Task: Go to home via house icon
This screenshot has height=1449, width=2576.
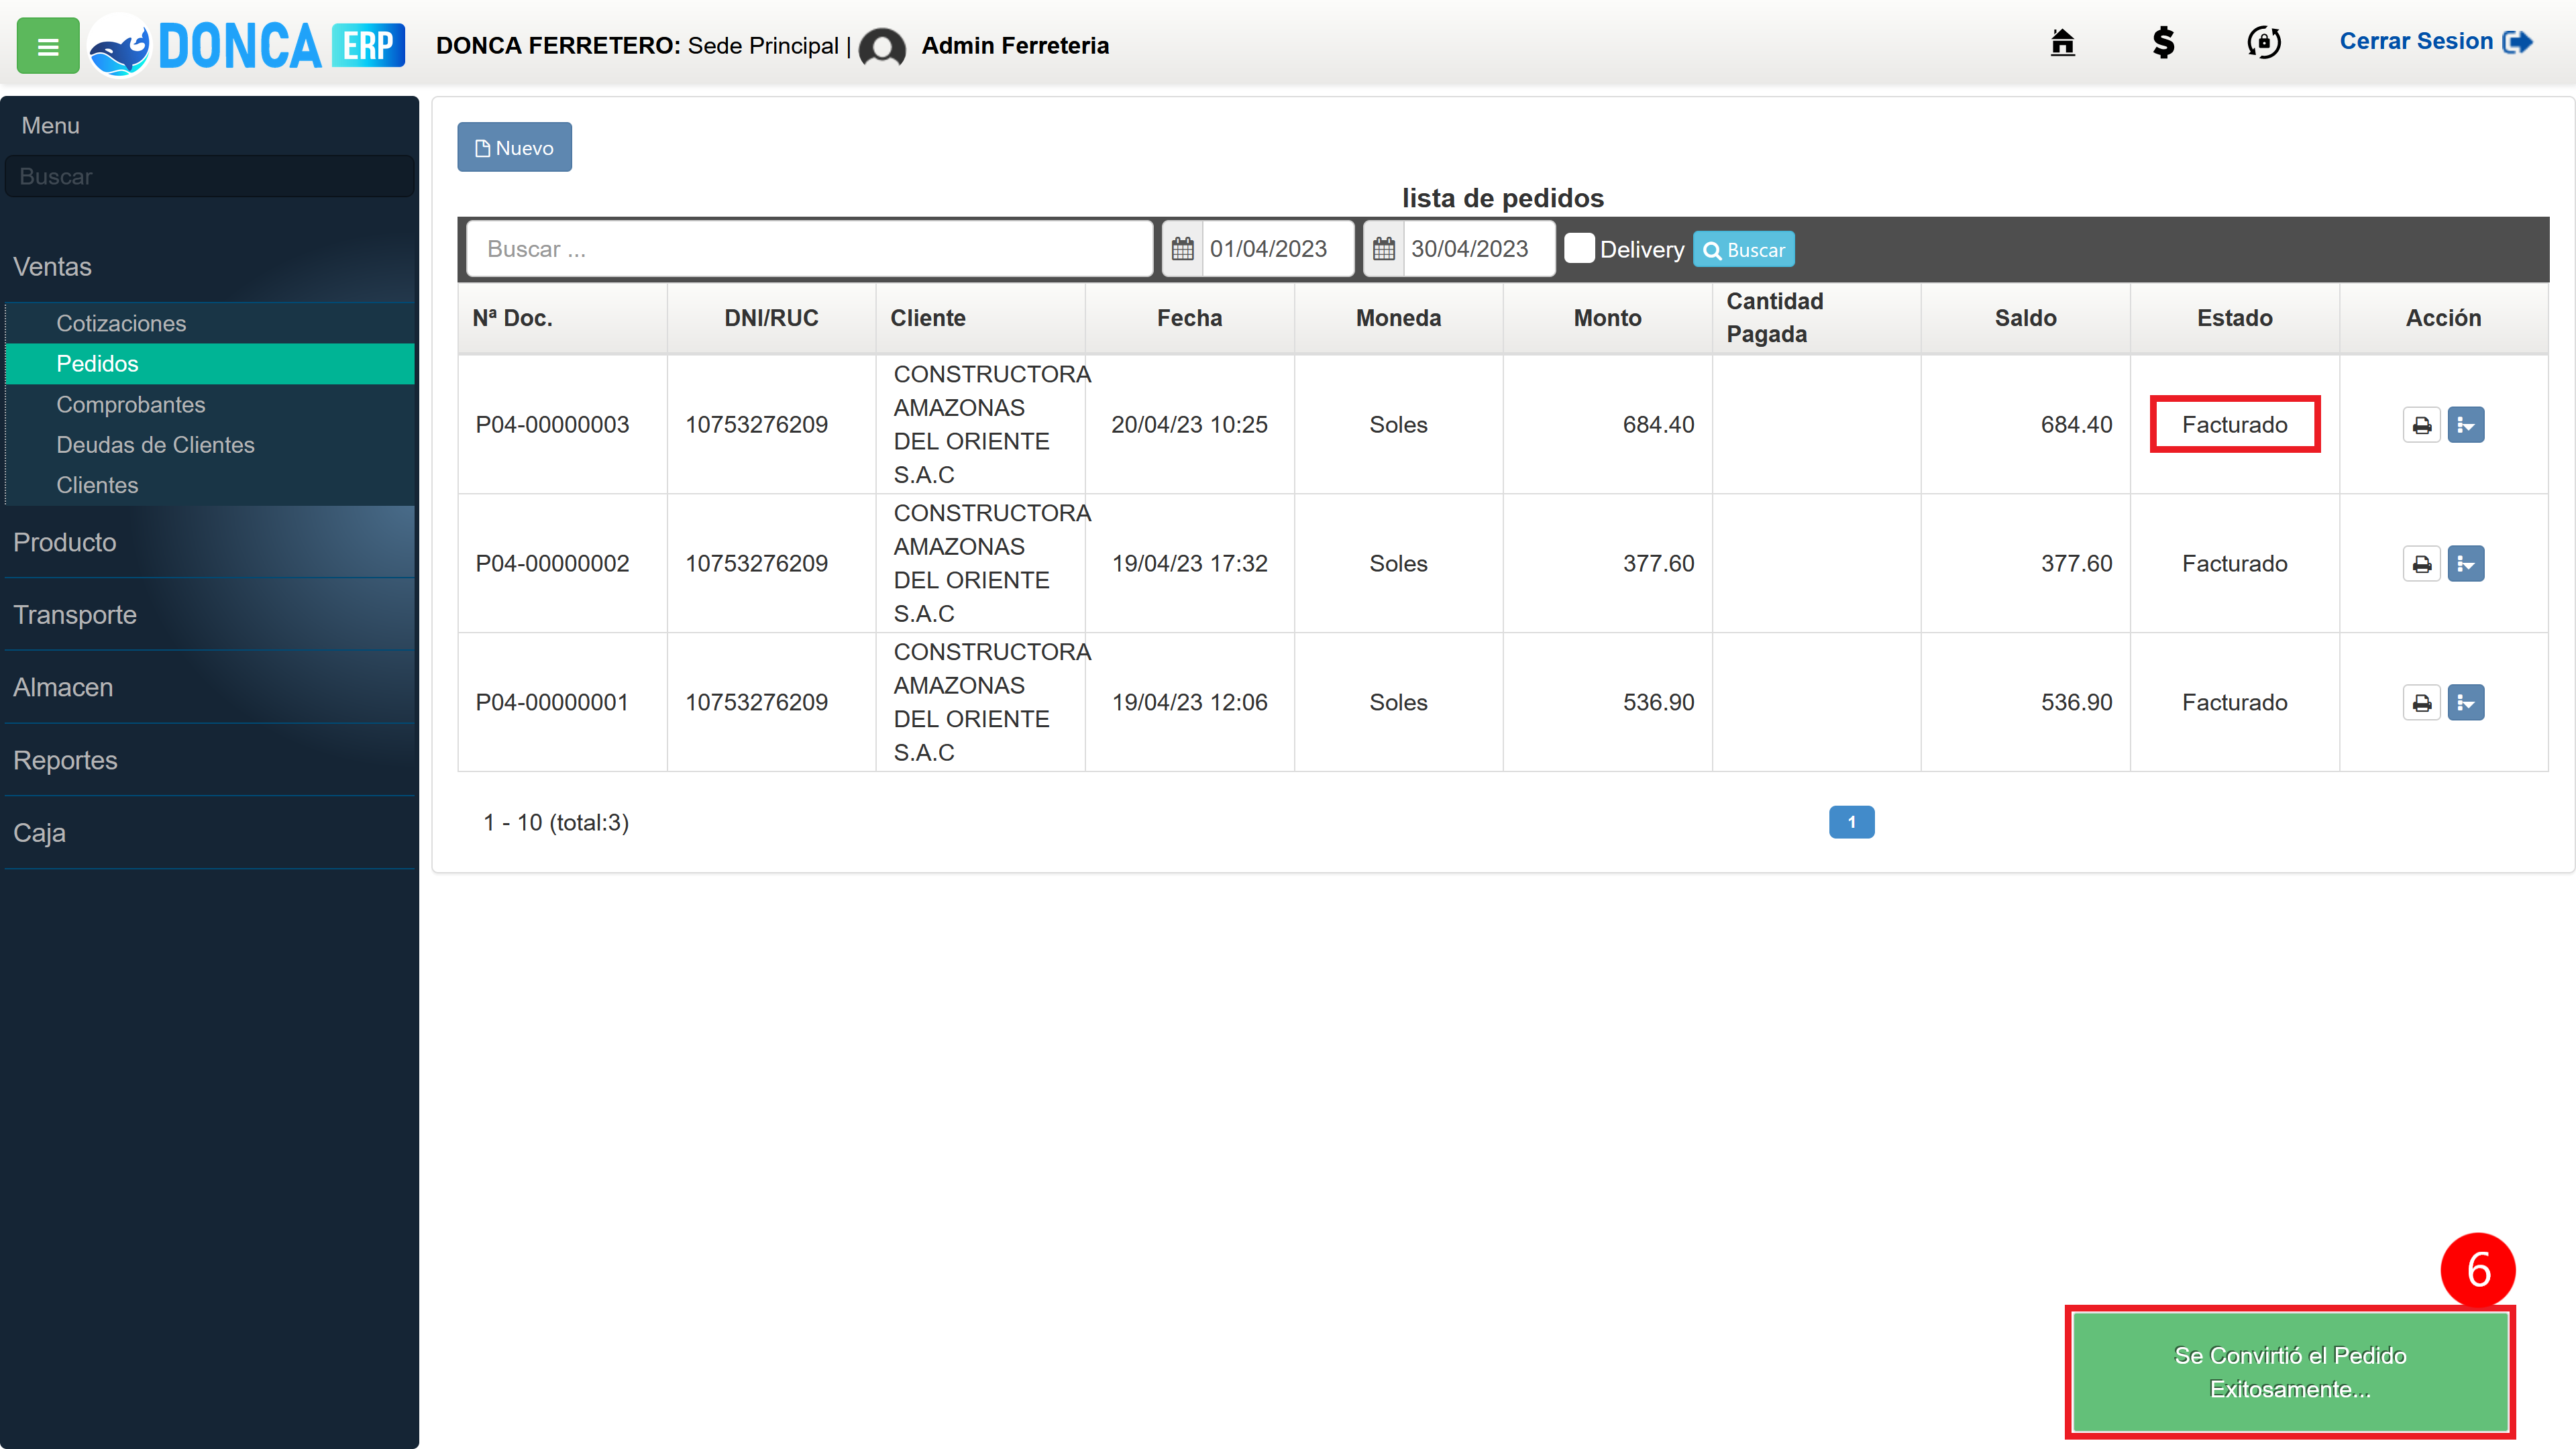Action: [2062, 43]
